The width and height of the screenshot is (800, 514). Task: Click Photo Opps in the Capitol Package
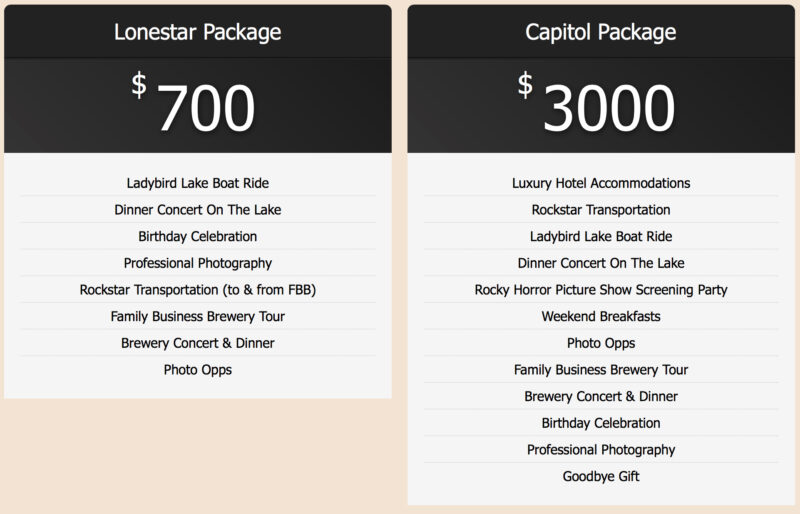click(x=600, y=343)
